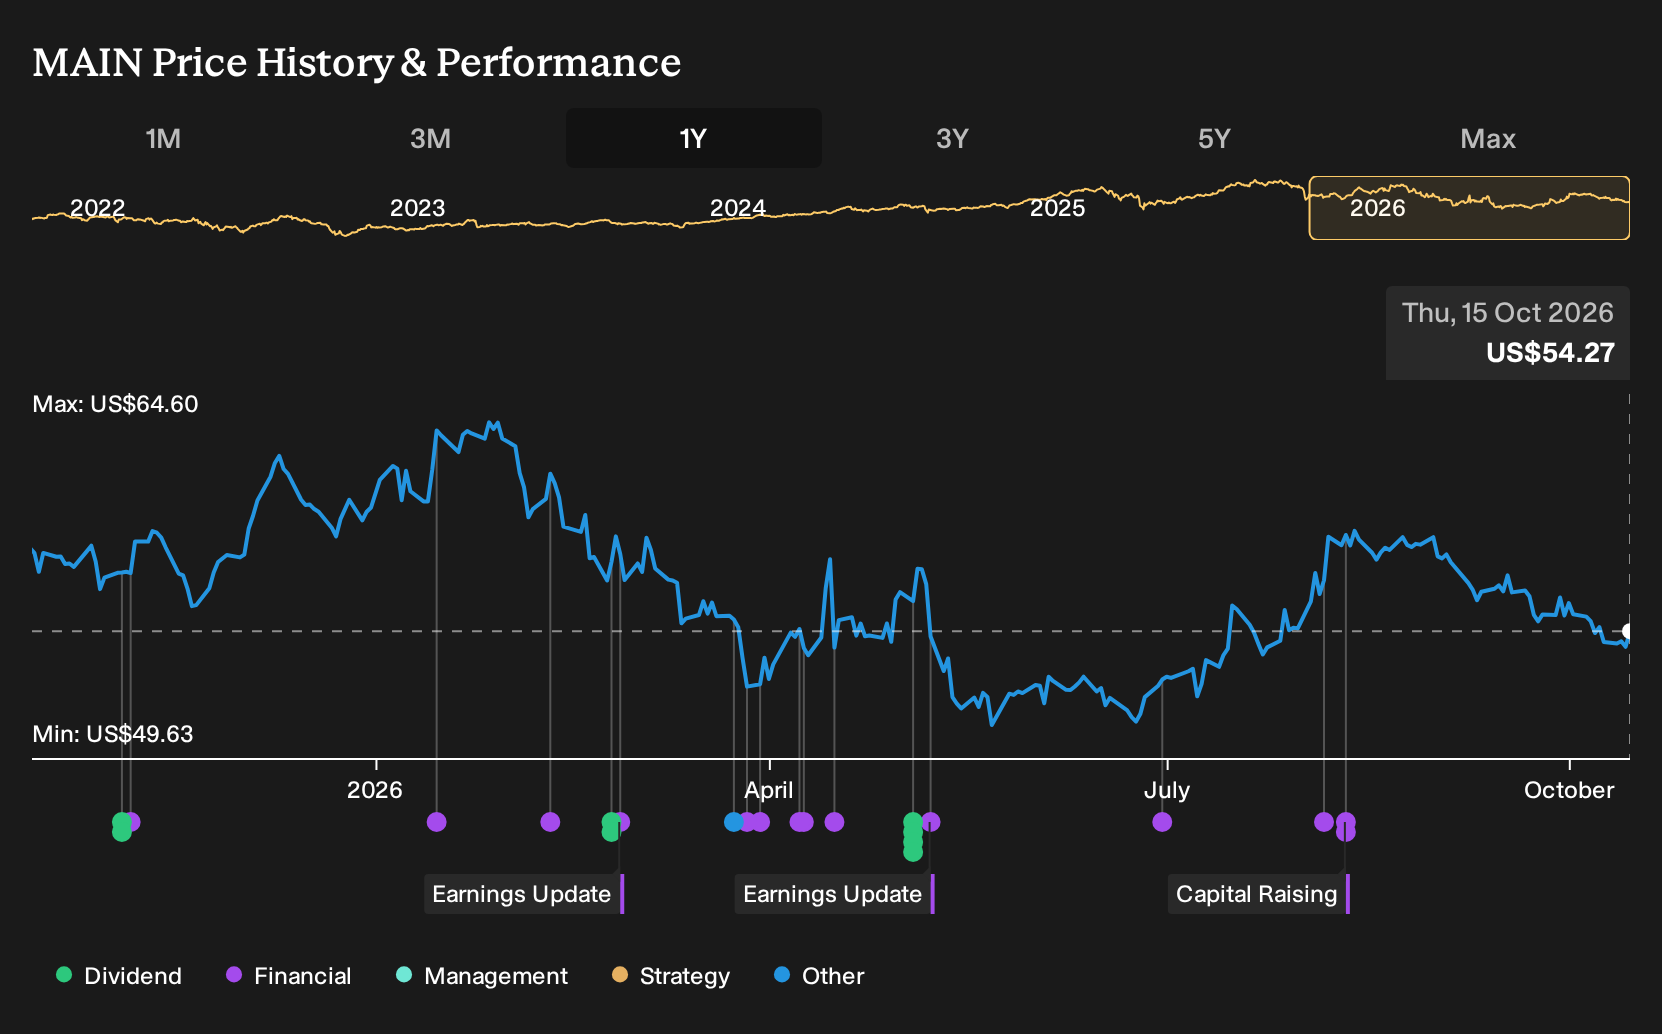Screen dimensions: 1662x1034
Task: Select the 1M time range tab
Action: [x=163, y=138]
